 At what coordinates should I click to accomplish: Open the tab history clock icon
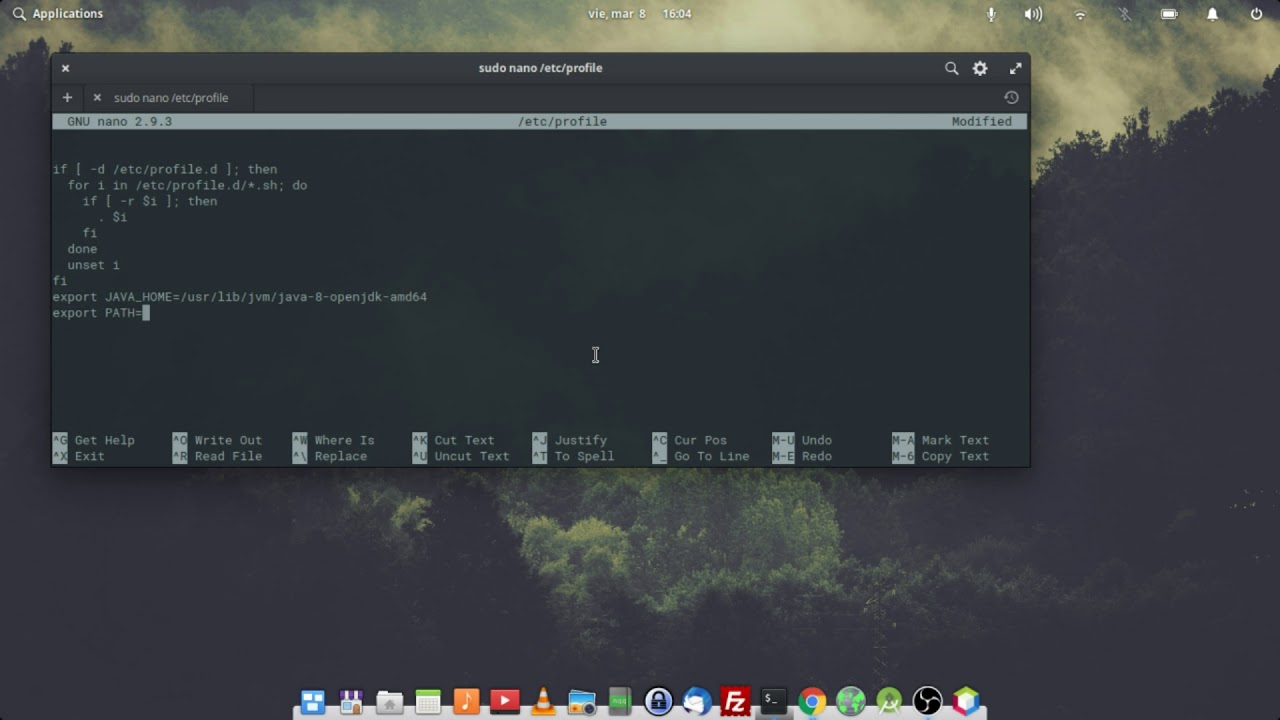[x=1011, y=97]
